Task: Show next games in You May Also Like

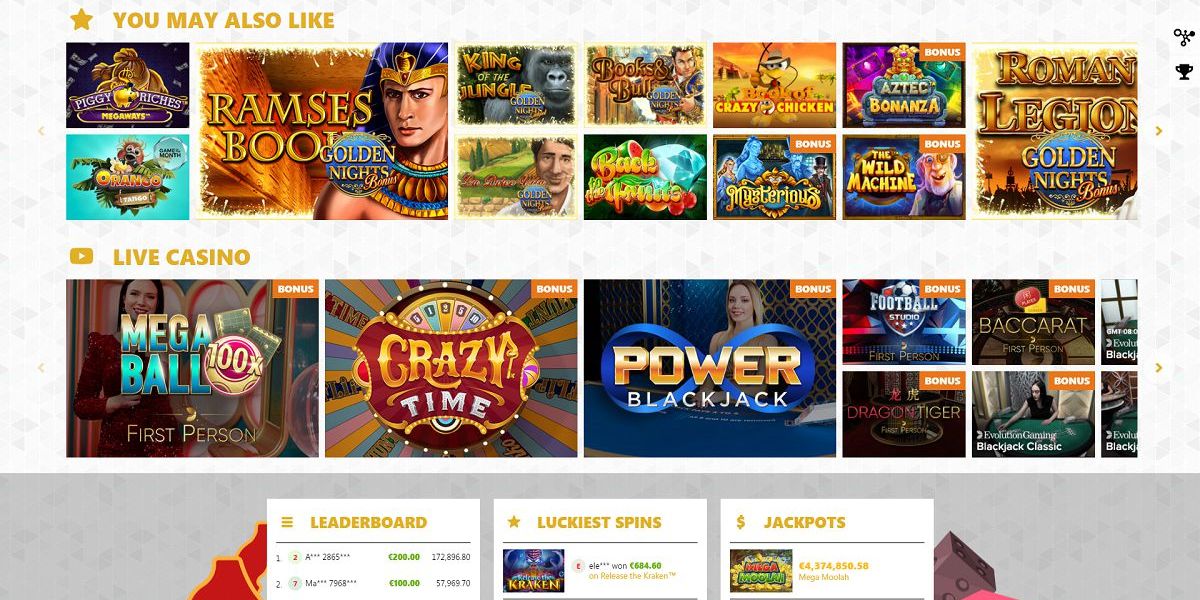Action: [1159, 131]
